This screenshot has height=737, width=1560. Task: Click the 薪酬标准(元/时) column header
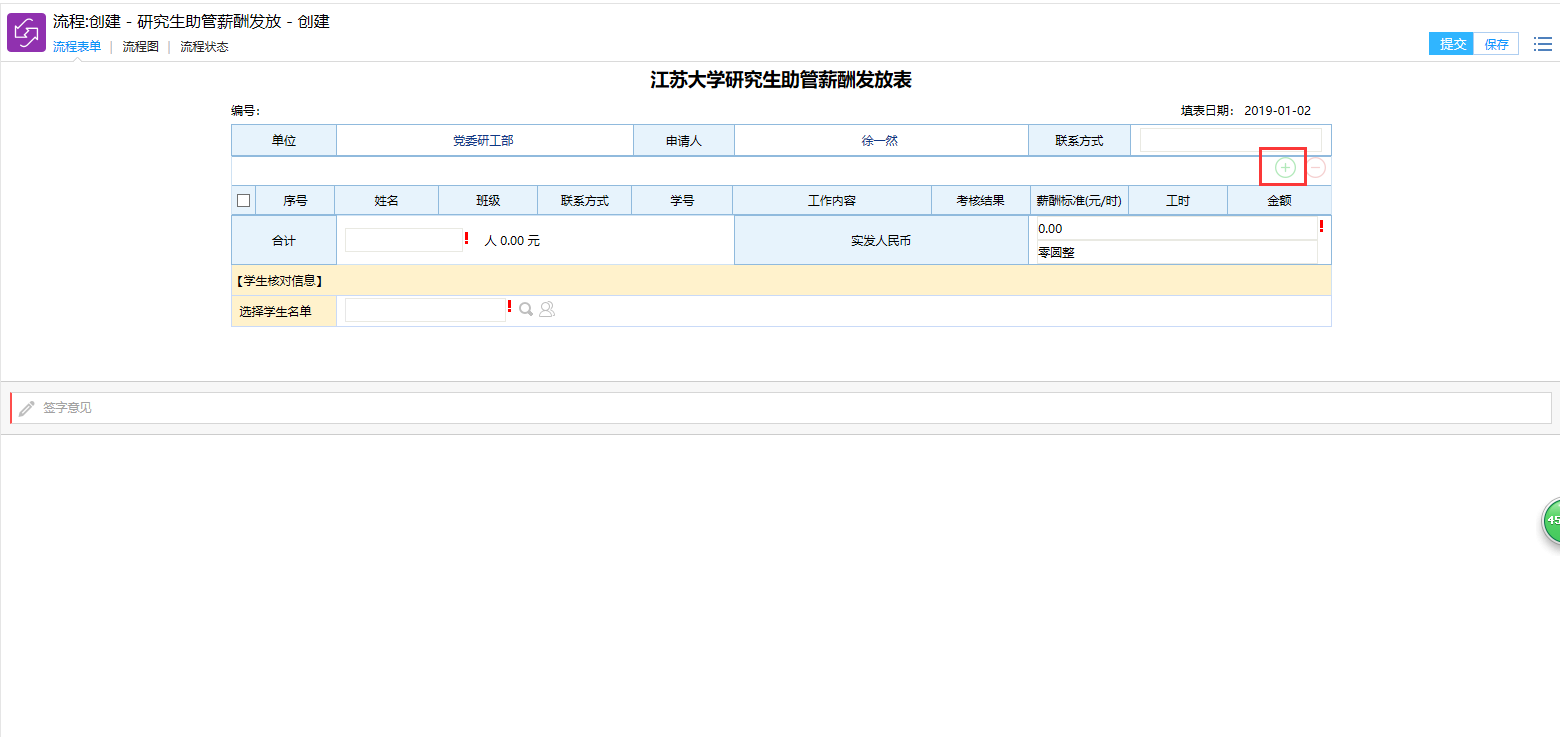[x=1079, y=200]
